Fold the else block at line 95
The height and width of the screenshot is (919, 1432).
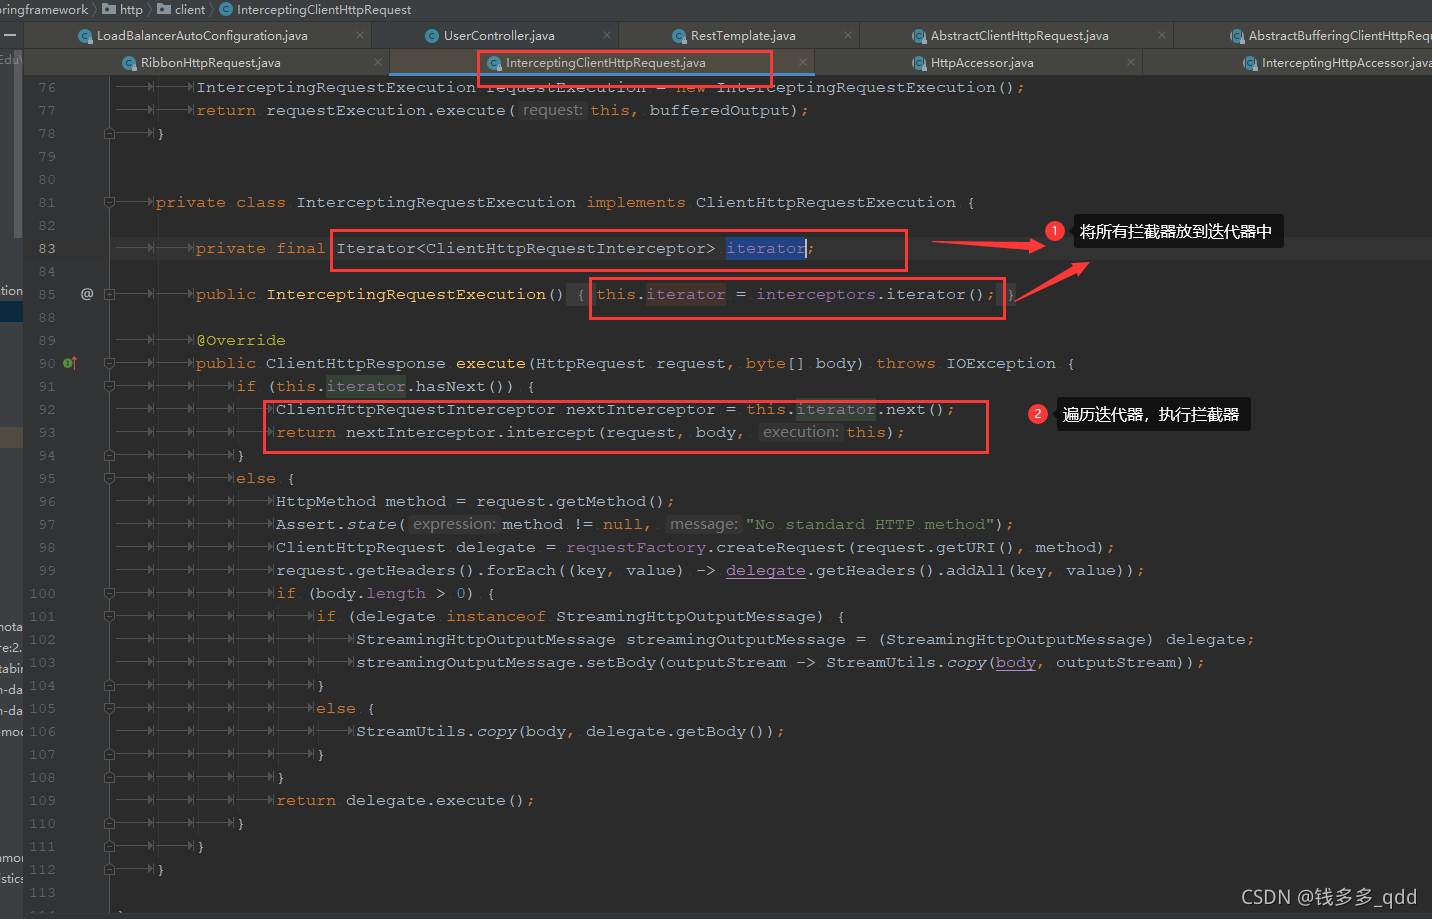109,478
